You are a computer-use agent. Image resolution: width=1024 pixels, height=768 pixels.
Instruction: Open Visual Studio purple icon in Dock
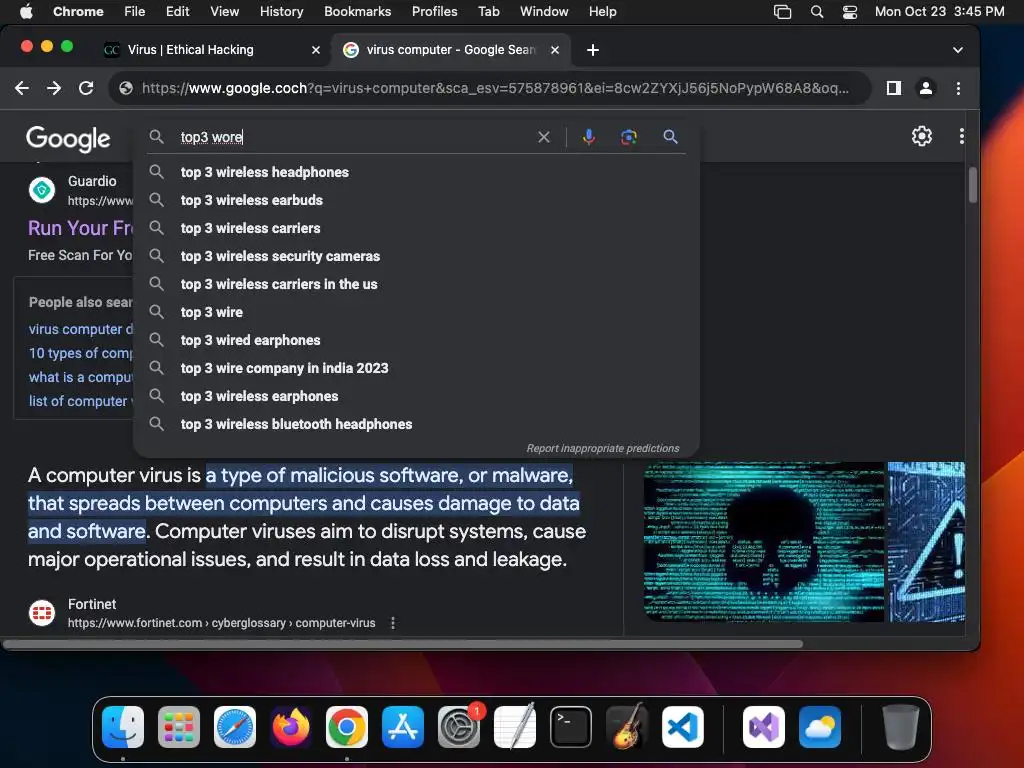[x=763, y=727]
